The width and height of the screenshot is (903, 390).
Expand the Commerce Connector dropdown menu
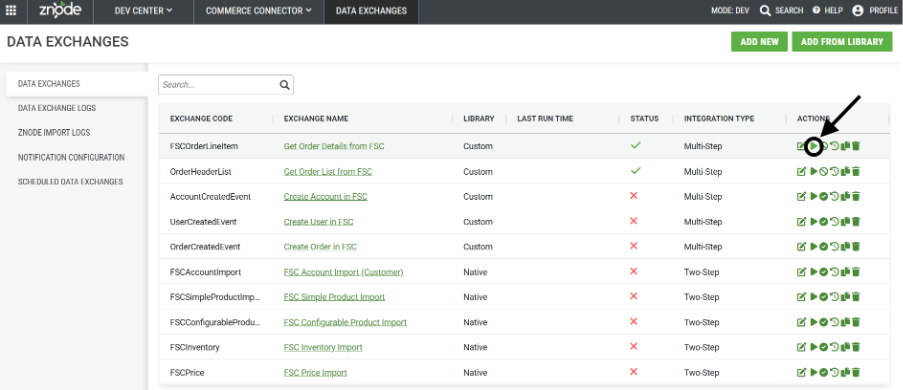[x=259, y=10]
